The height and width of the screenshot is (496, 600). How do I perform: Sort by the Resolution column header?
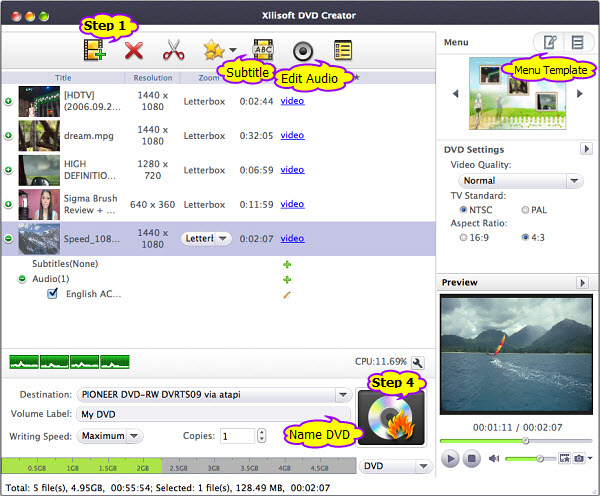tap(153, 78)
